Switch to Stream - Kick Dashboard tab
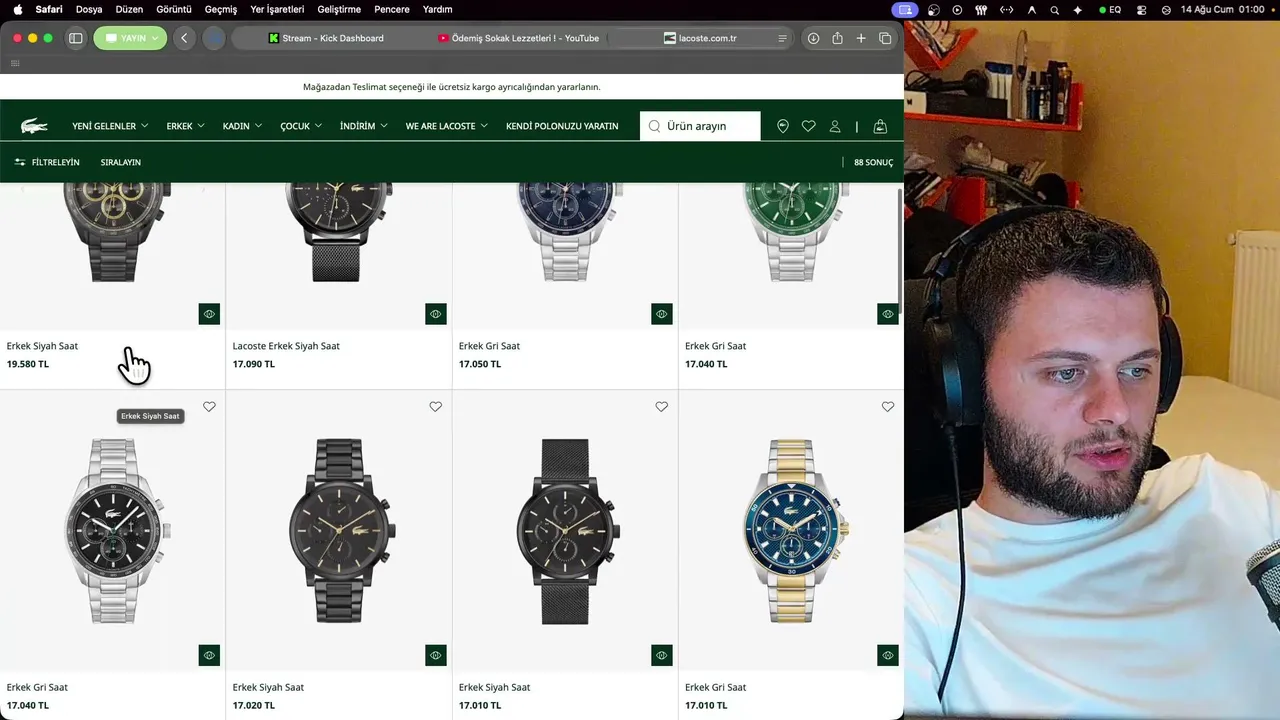 (326, 38)
